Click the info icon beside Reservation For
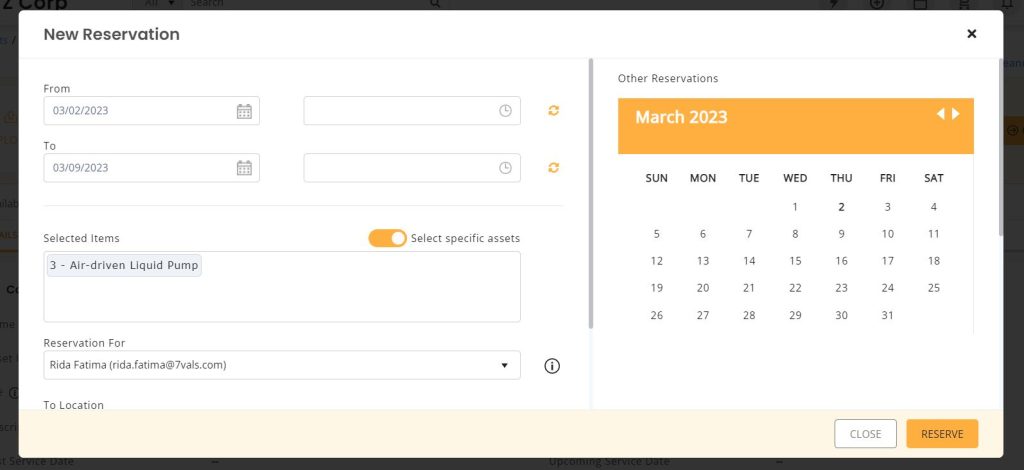This screenshot has height=470, width=1024. 552,366
